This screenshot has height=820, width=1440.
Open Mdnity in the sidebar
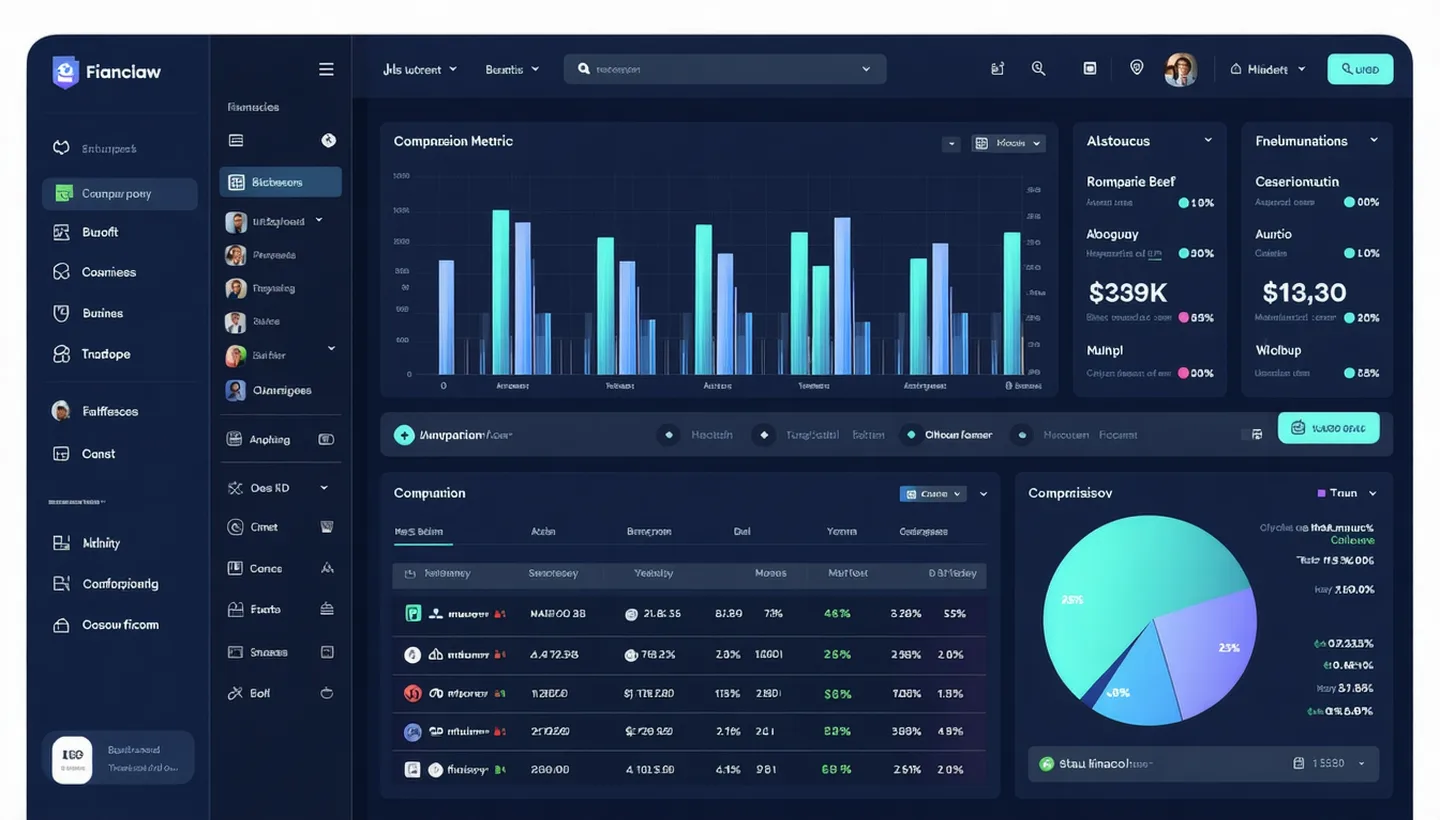click(87, 543)
